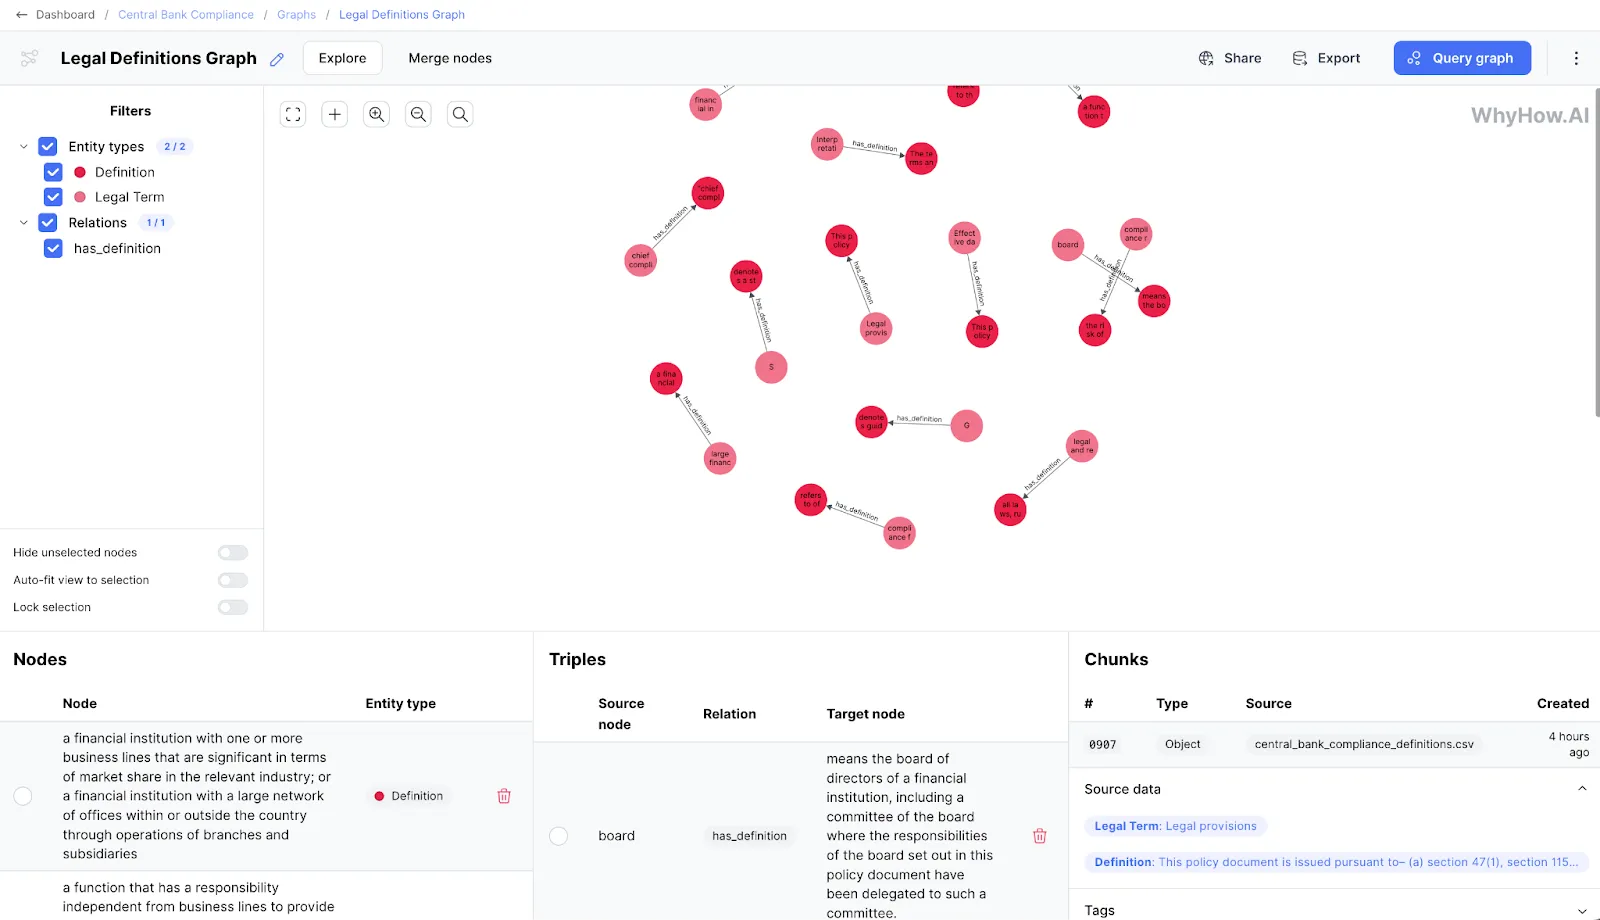Image resolution: width=1600 pixels, height=920 pixels.
Task: Expand the Tags section
Action: tap(1582, 911)
